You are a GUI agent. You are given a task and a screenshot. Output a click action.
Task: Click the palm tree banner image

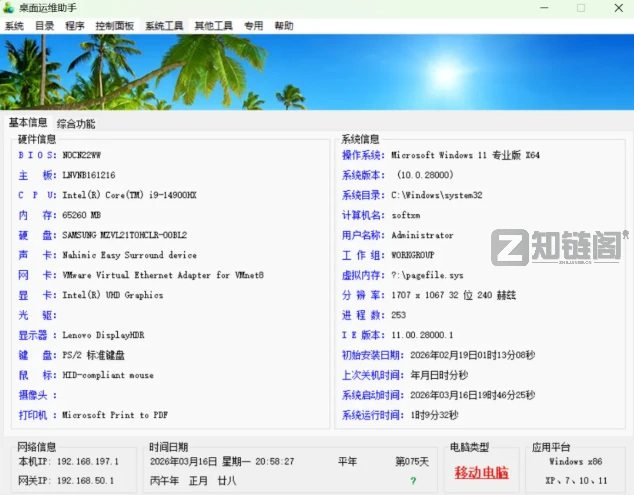(x=317, y=72)
